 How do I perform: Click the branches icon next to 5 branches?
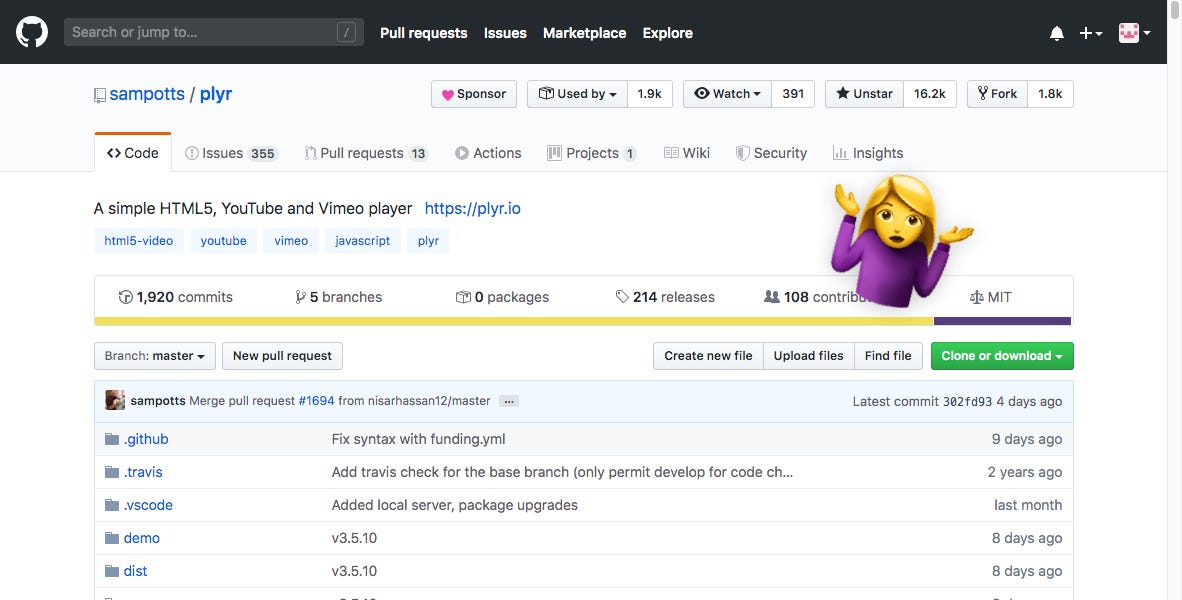coord(301,296)
